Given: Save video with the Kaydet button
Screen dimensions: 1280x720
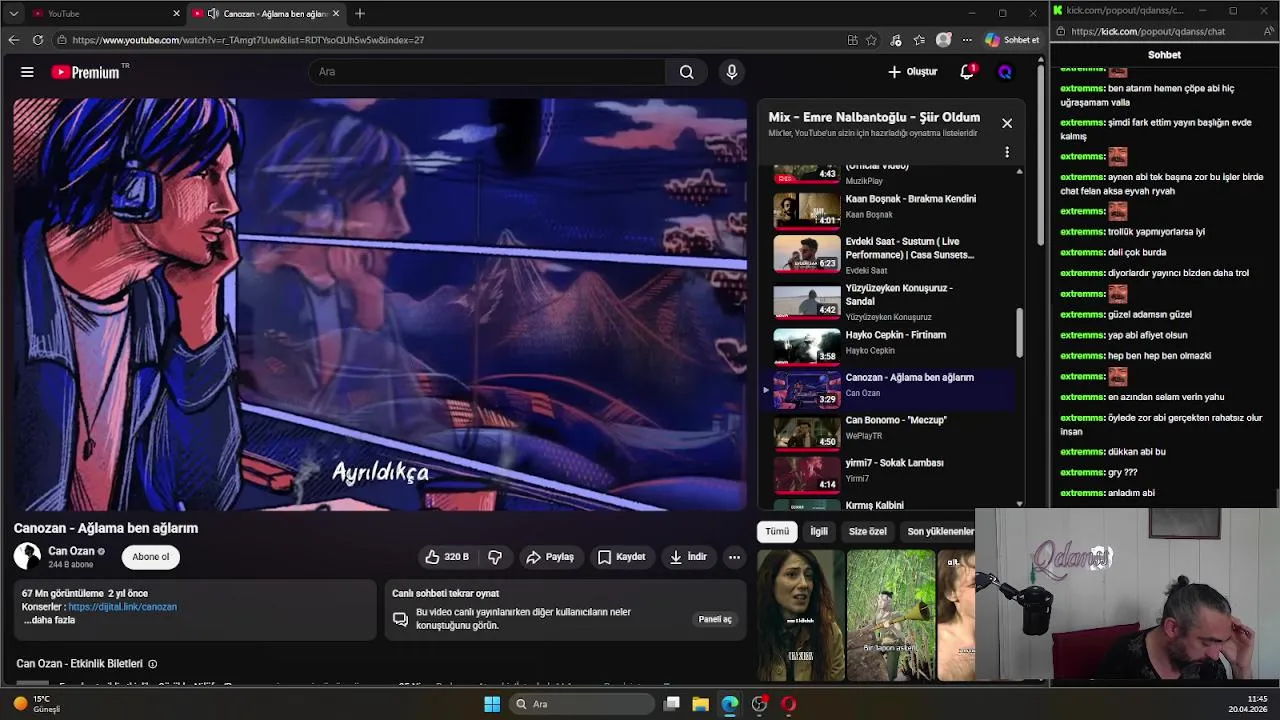Looking at the screenshot, I should coord(621,557).
